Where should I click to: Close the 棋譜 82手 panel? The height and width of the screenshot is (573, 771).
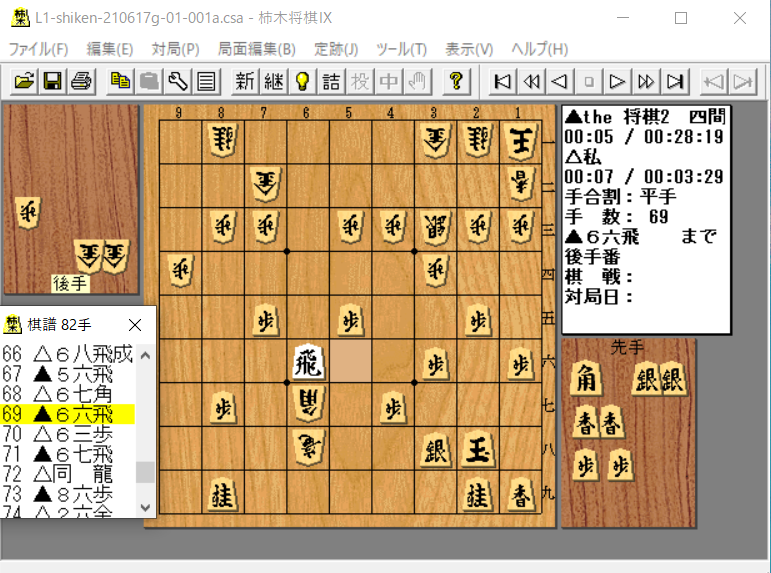pos(136,325)
